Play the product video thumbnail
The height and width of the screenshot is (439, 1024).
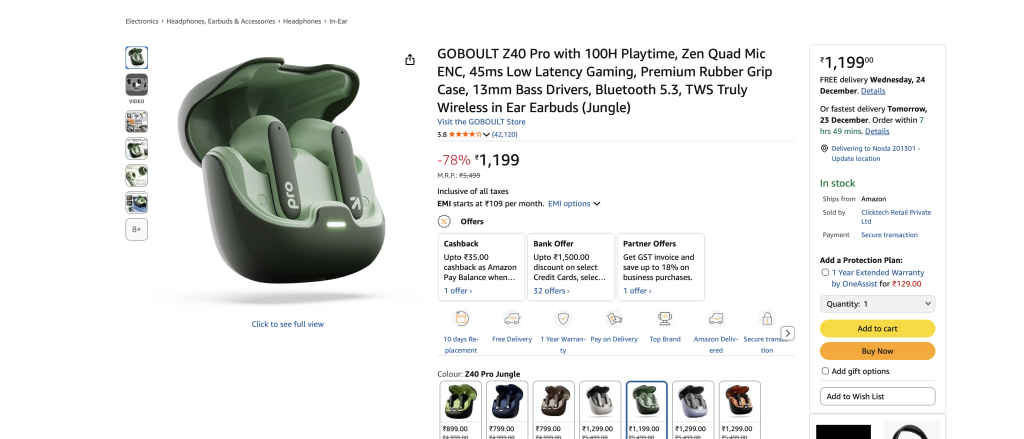point(137,85)
